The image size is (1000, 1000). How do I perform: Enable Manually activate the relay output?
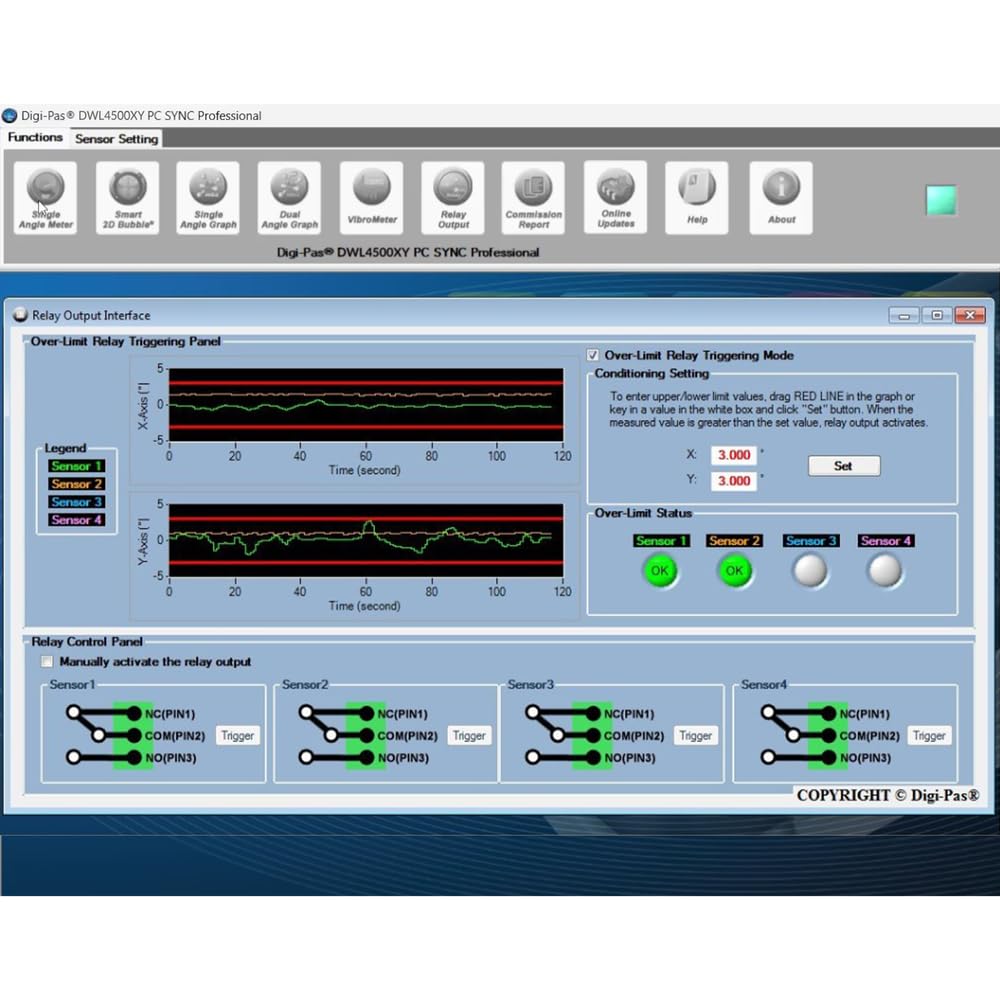[x=47, y=661]
